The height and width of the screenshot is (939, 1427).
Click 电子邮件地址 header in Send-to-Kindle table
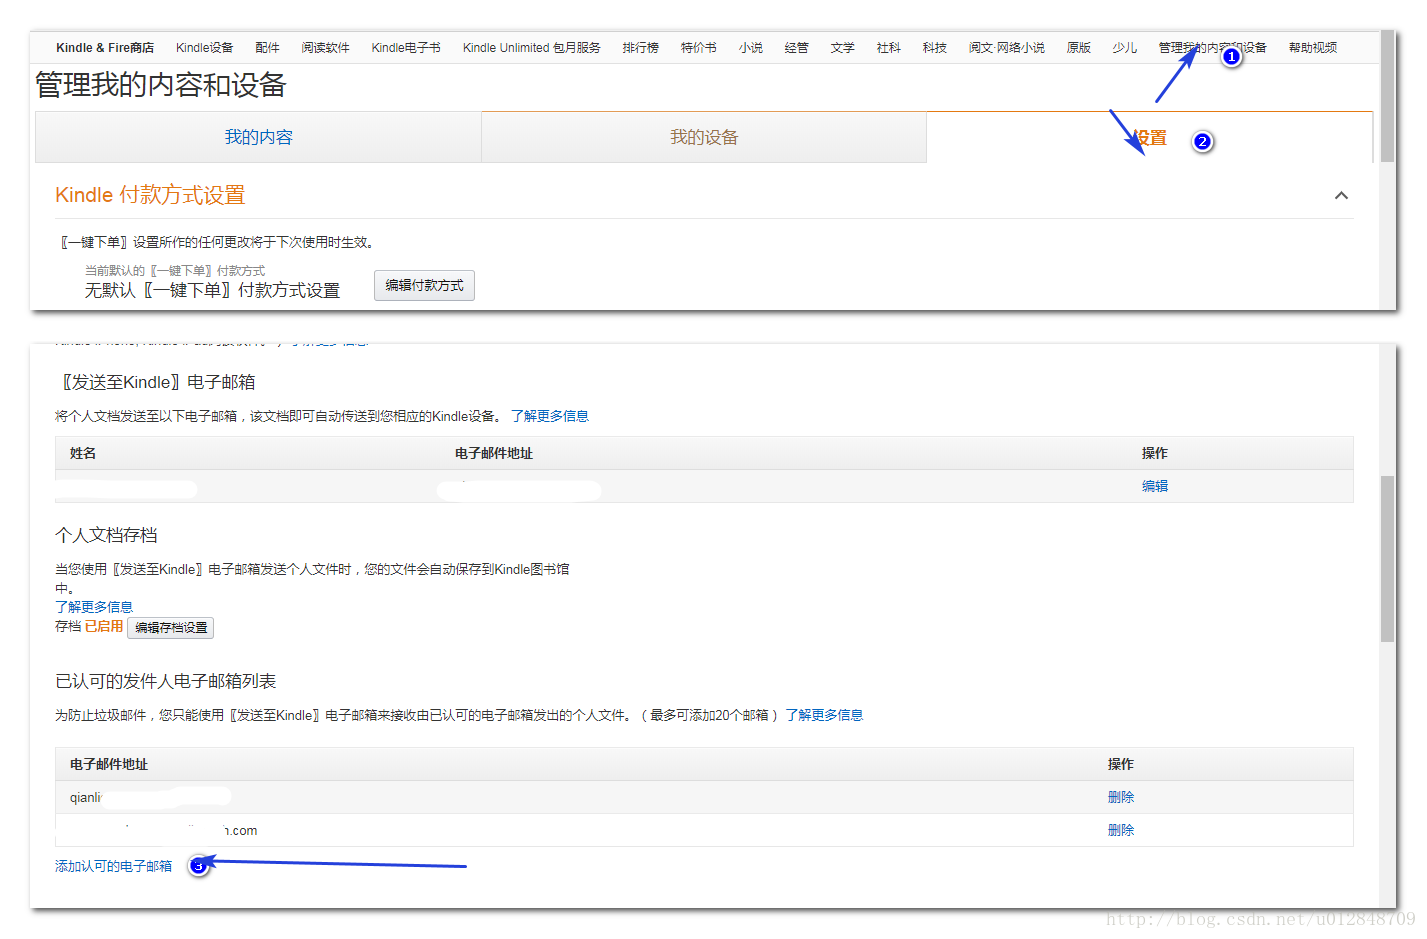(494, 453)
